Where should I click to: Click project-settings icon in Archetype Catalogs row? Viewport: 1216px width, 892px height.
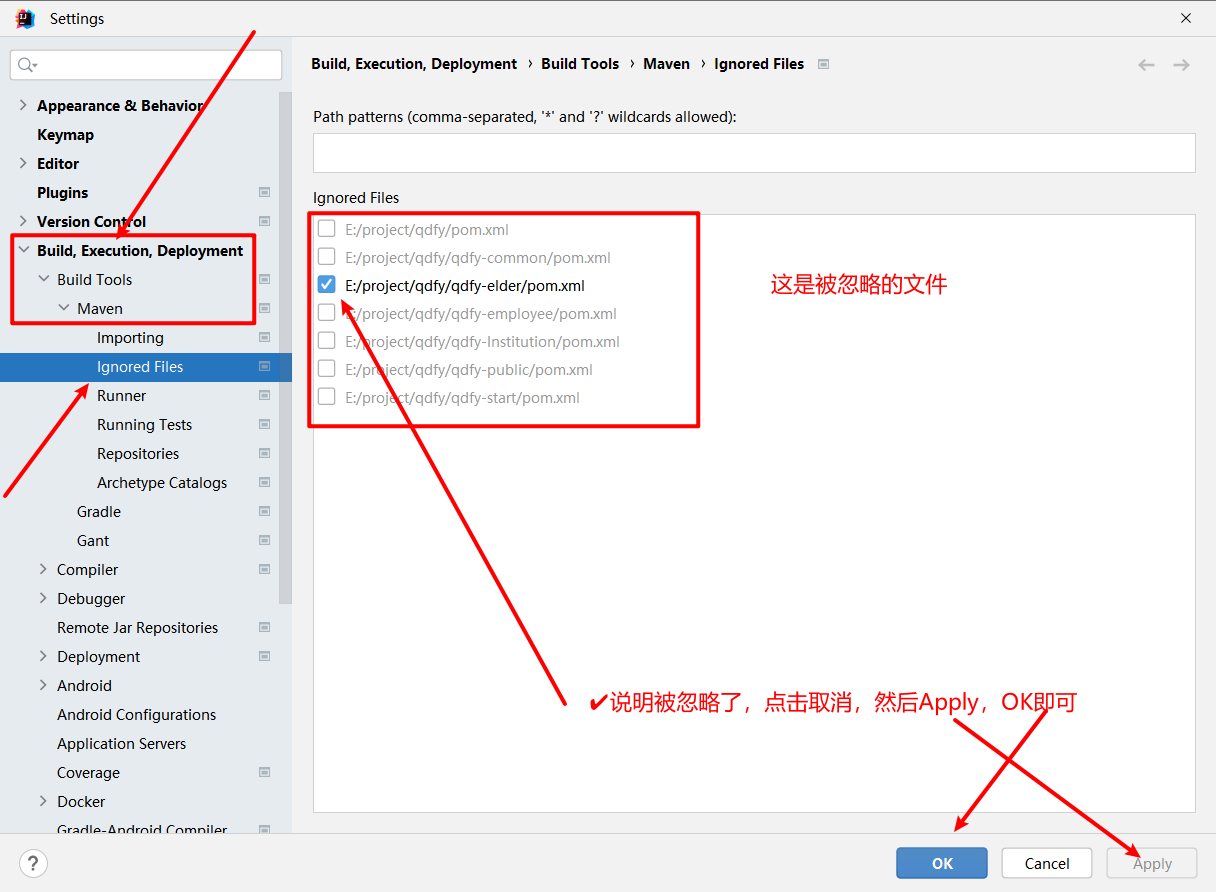pos(264,482)
